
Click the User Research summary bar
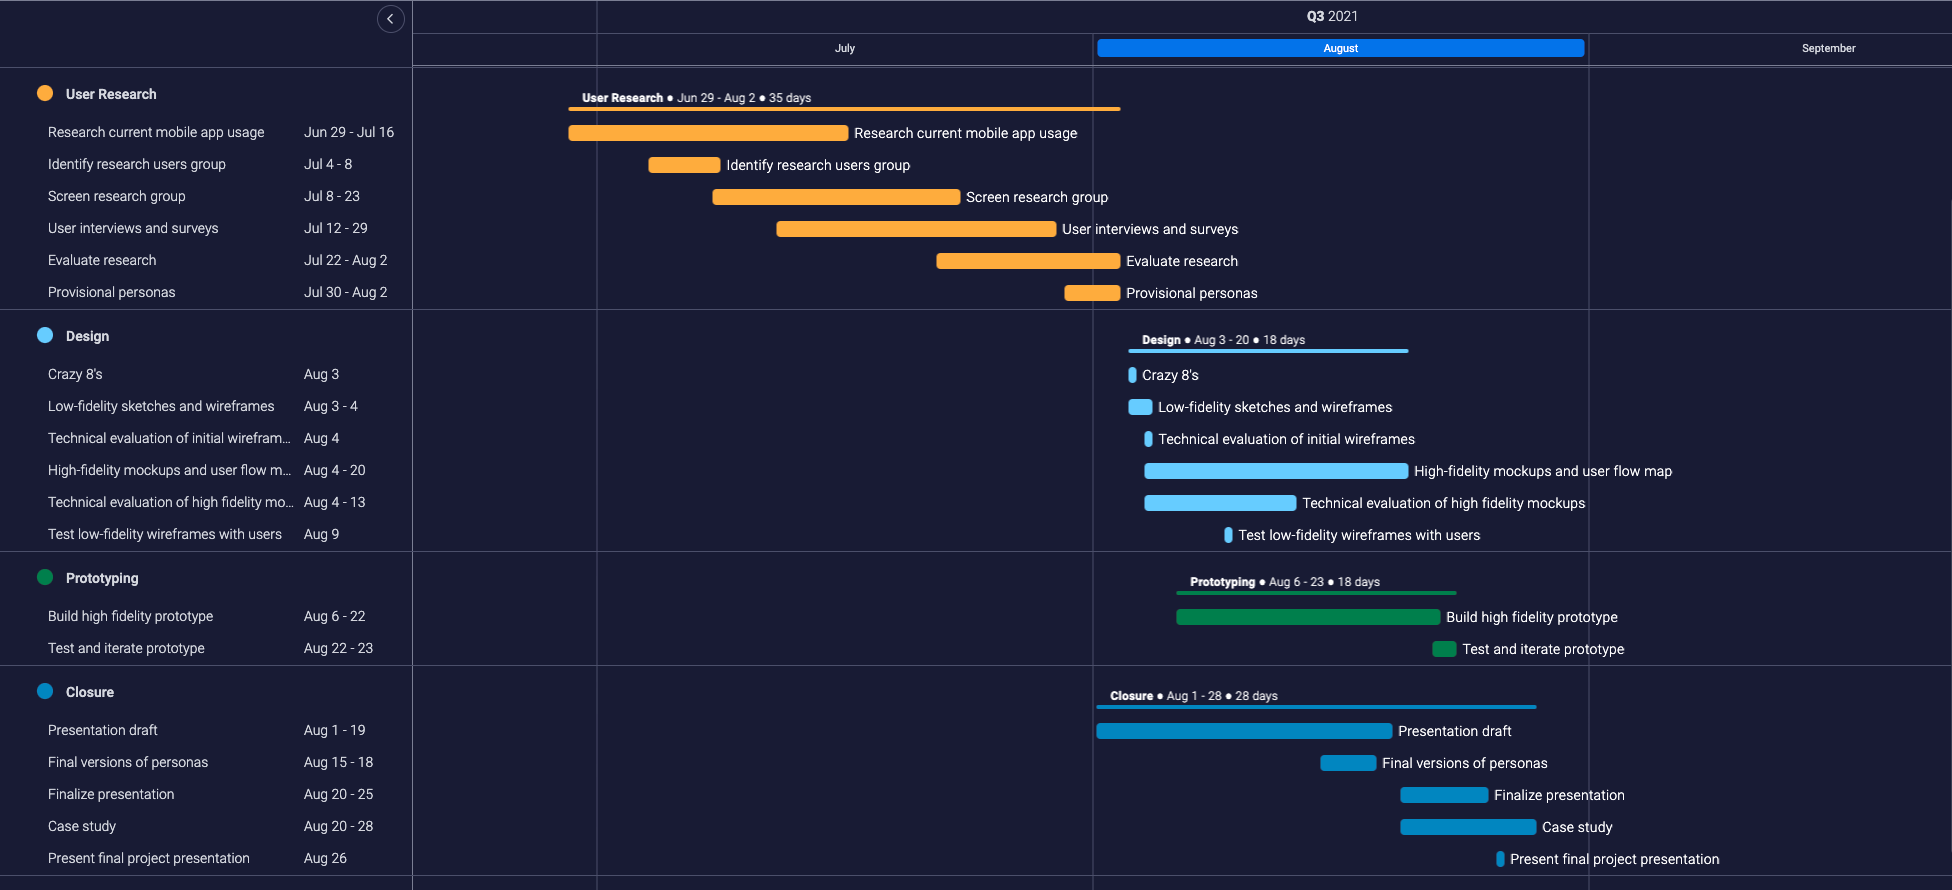[844, 108]
